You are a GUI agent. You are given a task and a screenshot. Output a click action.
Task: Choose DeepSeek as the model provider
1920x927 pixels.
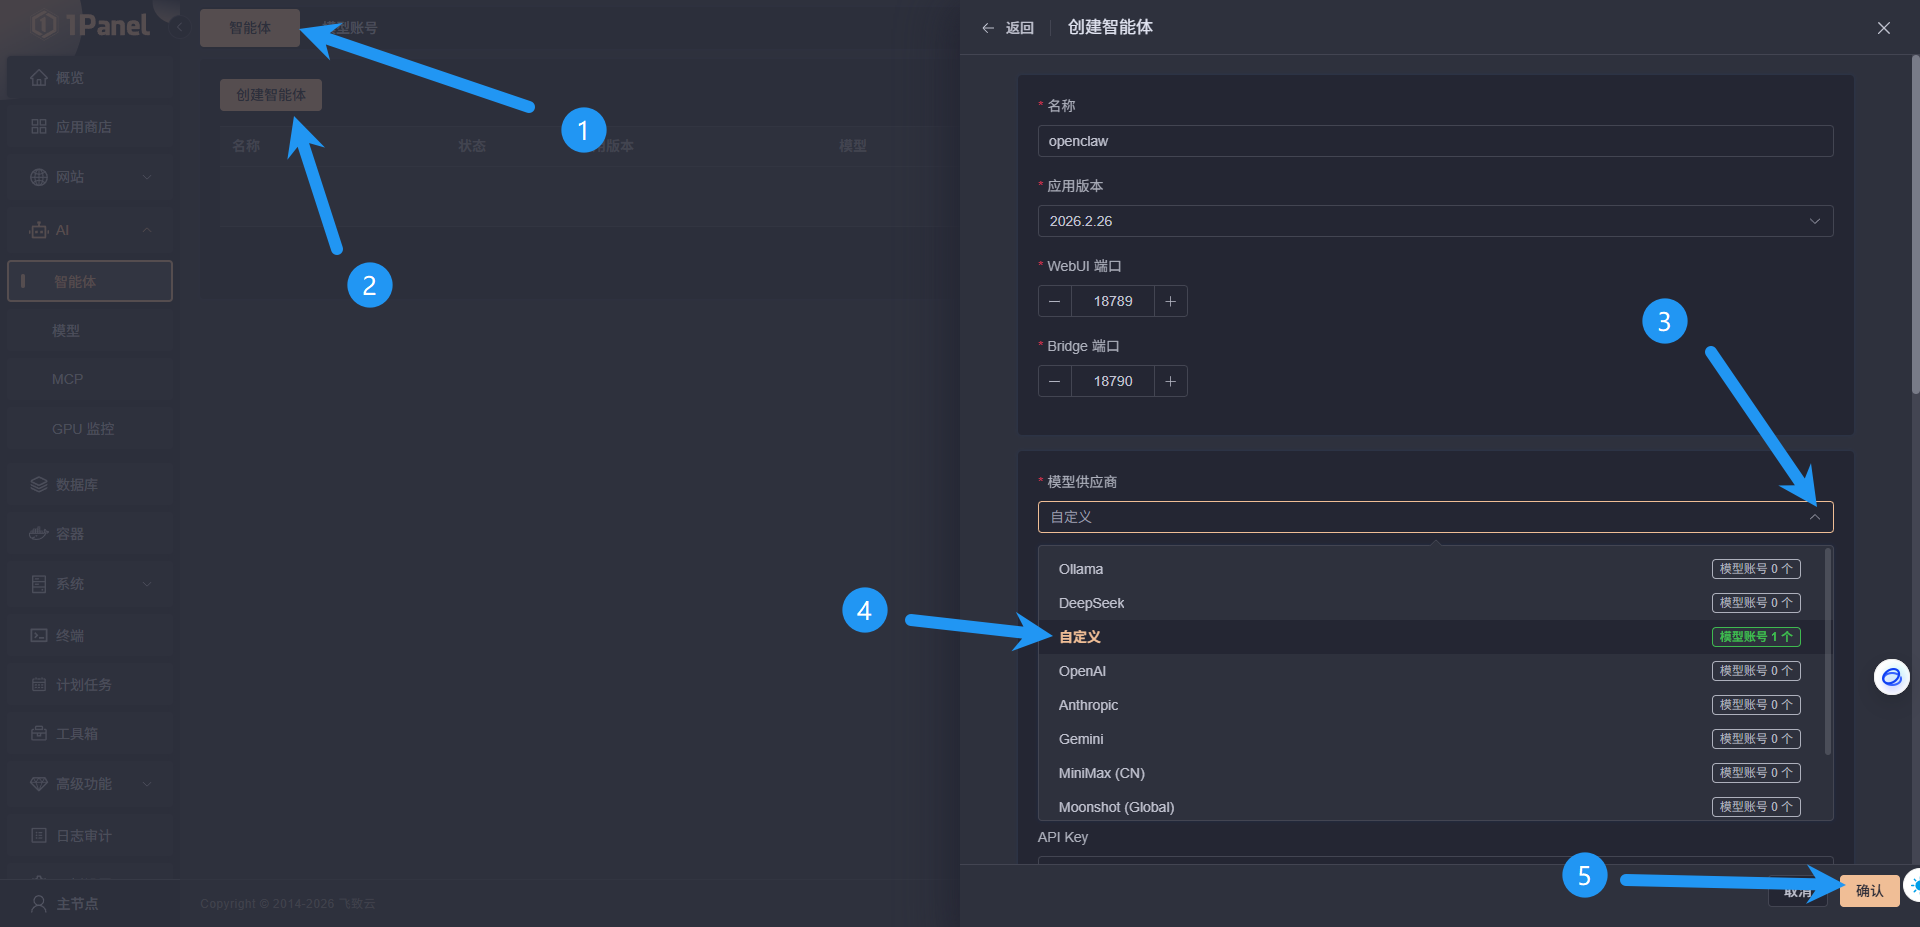pos(1091,603)
